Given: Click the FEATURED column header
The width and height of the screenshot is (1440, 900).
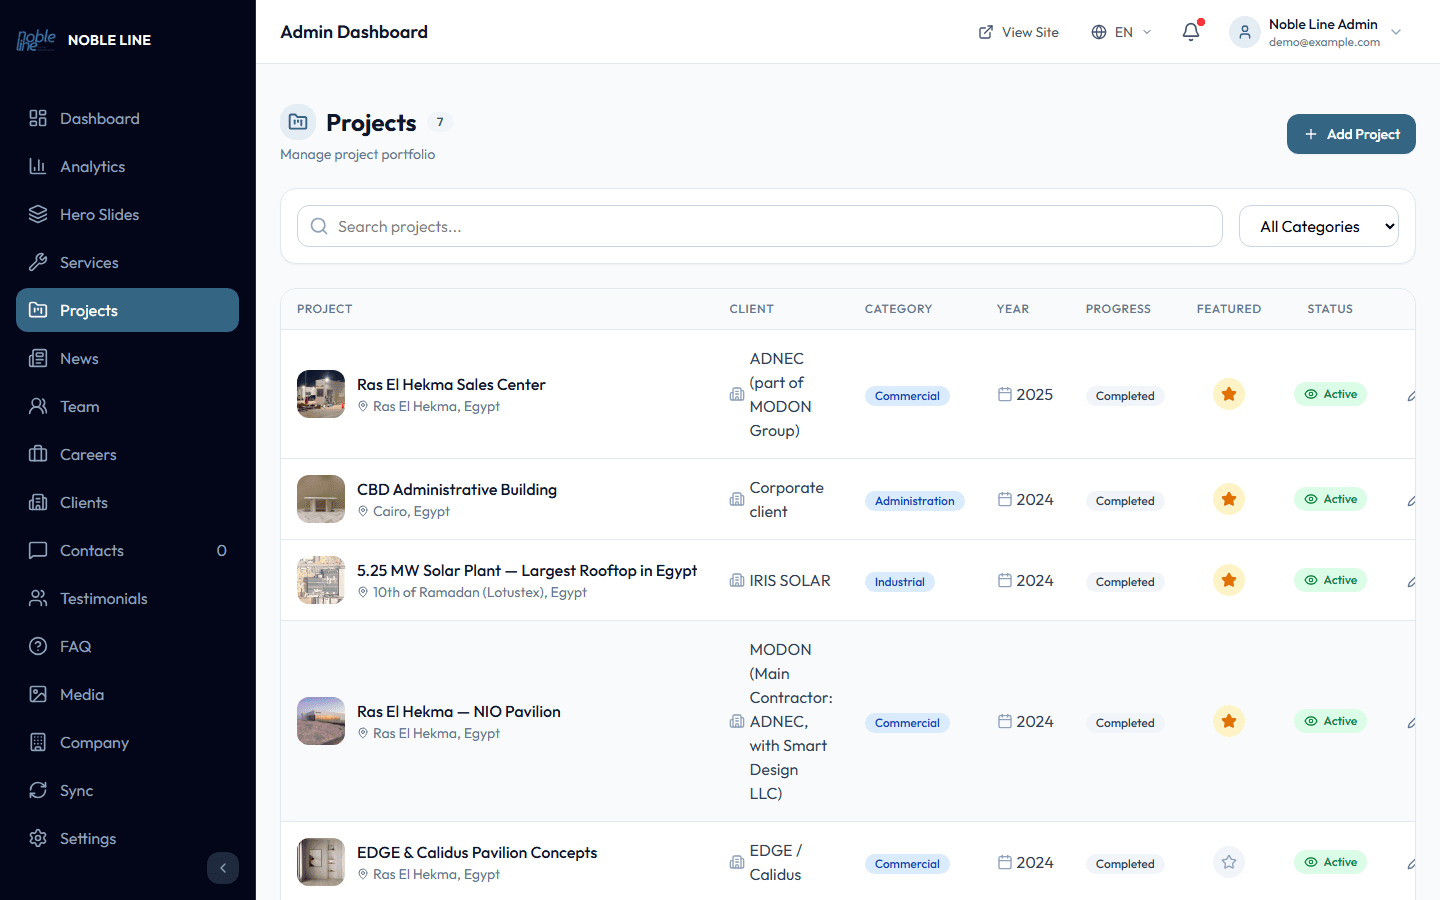Looking at the screenshot, I should pos(1229,309).
